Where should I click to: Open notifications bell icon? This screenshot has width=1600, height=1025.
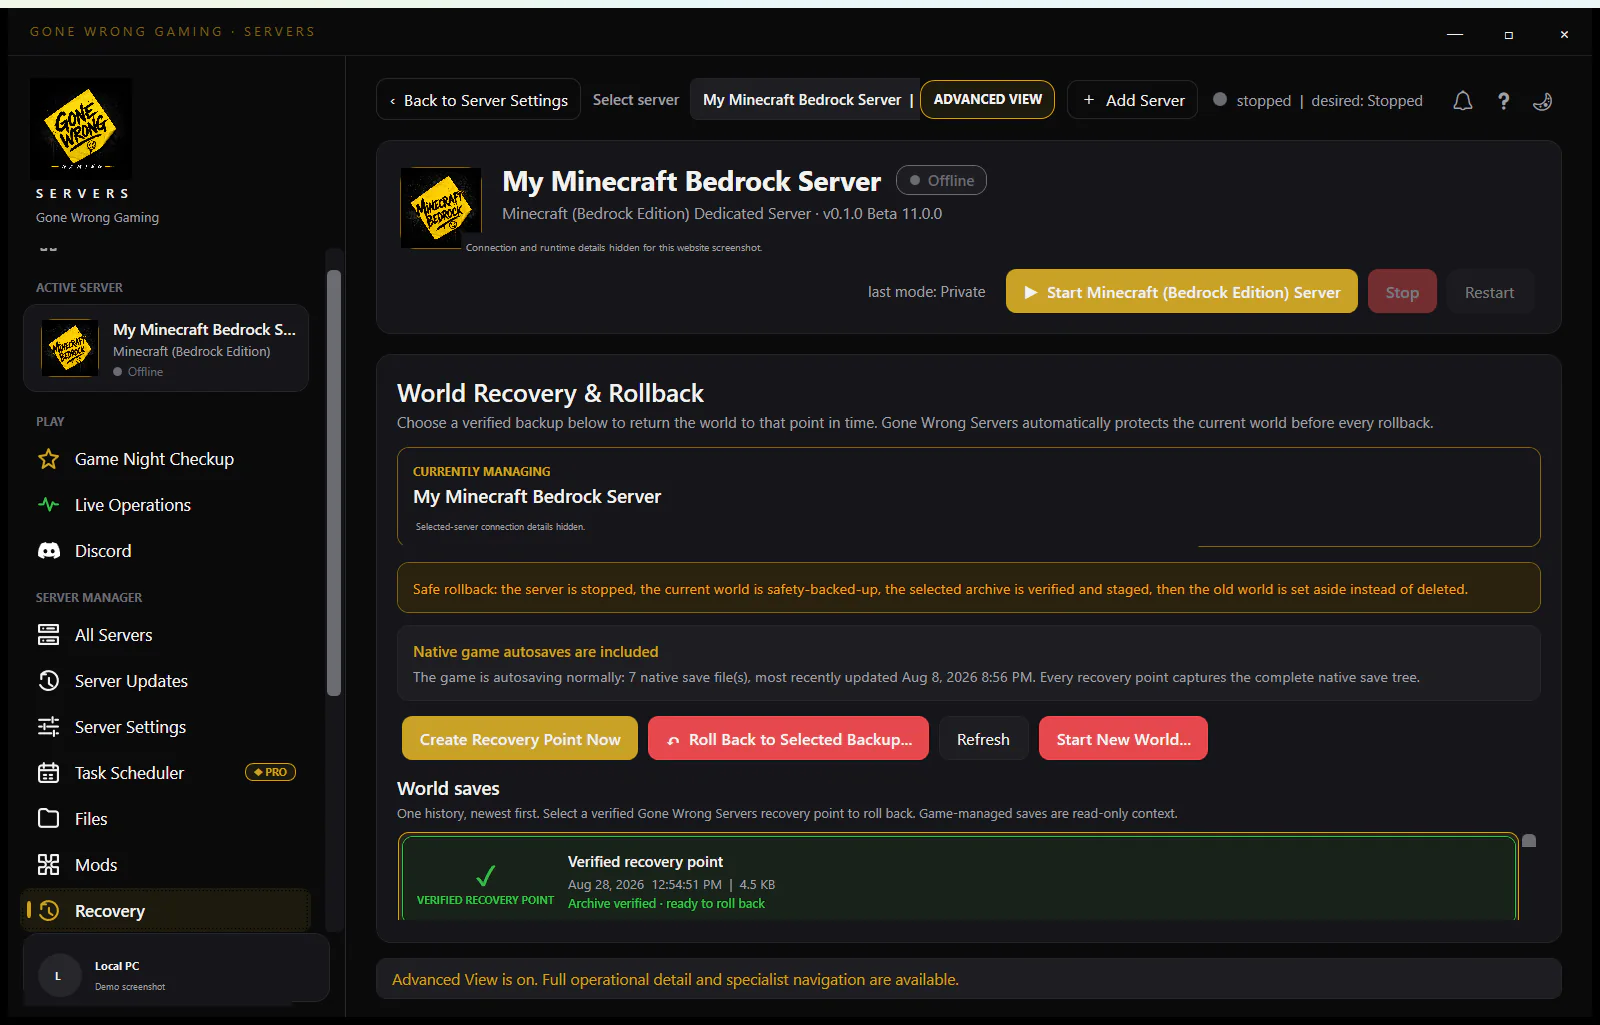pyautogui.click(x=1462, y=101)
